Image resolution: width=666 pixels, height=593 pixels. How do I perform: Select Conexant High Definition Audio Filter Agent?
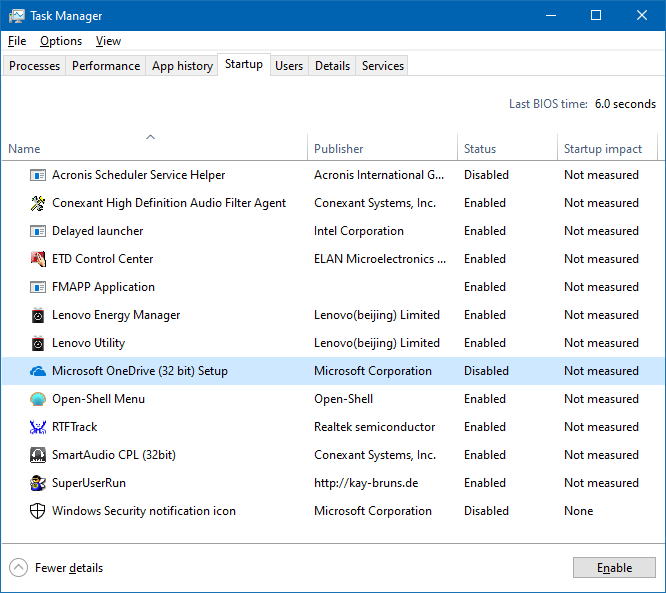point(169,203)
